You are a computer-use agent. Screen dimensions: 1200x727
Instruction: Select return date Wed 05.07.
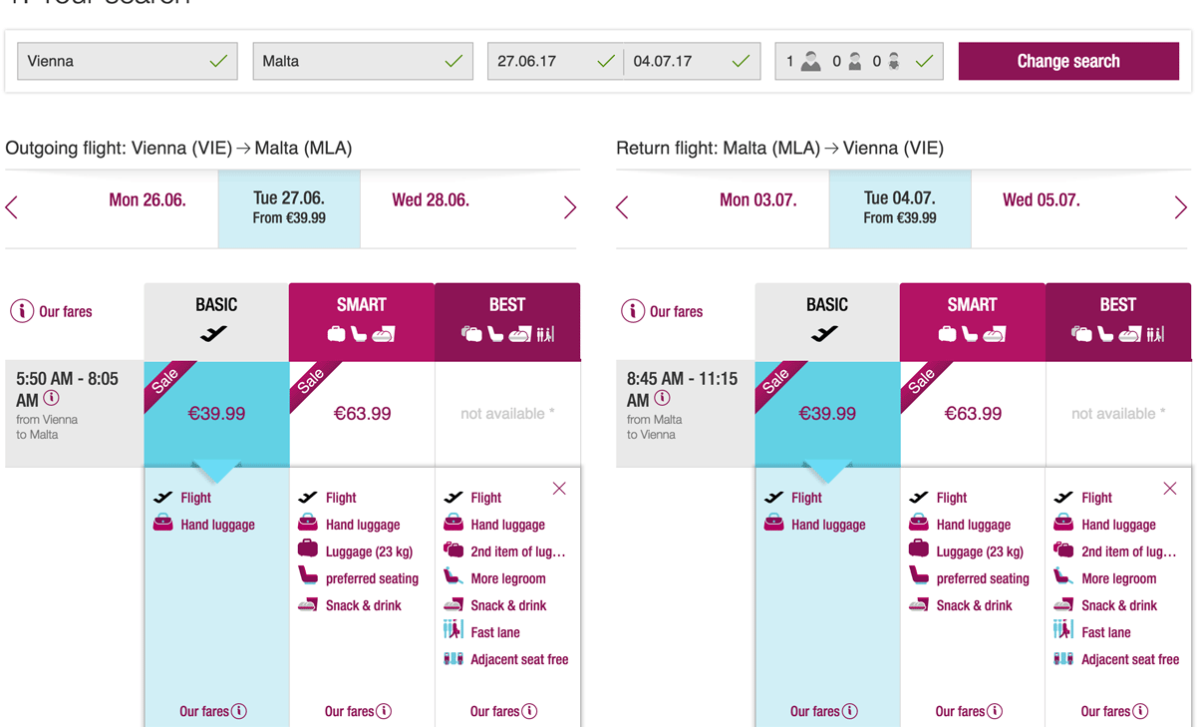[x=1041, y=200]
